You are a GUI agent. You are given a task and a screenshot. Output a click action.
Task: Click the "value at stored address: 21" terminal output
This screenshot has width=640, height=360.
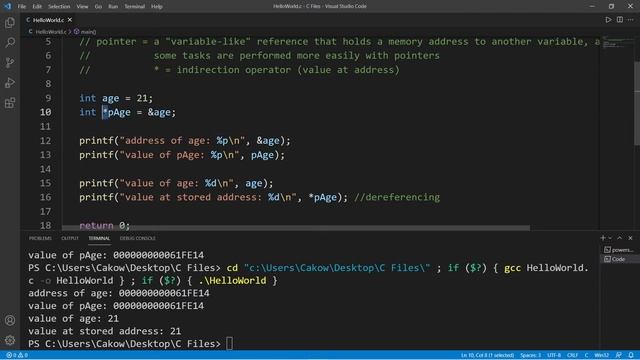click(104, 331)
